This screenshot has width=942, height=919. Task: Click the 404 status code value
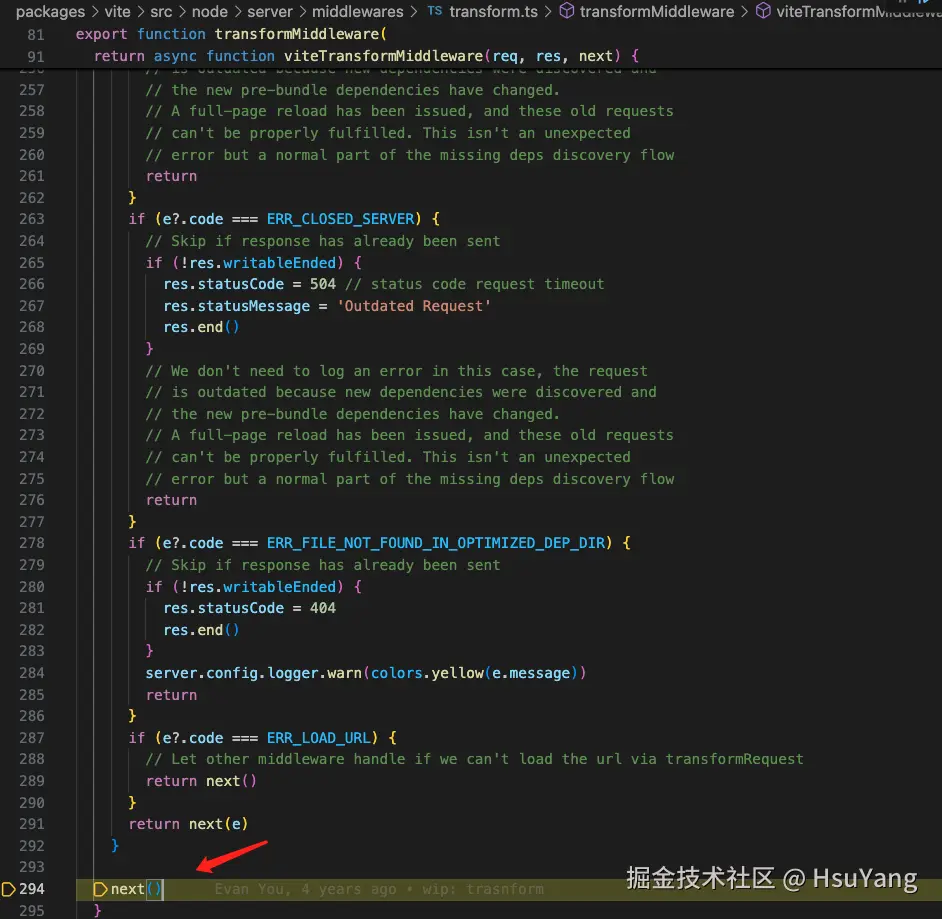pos(323,608)
